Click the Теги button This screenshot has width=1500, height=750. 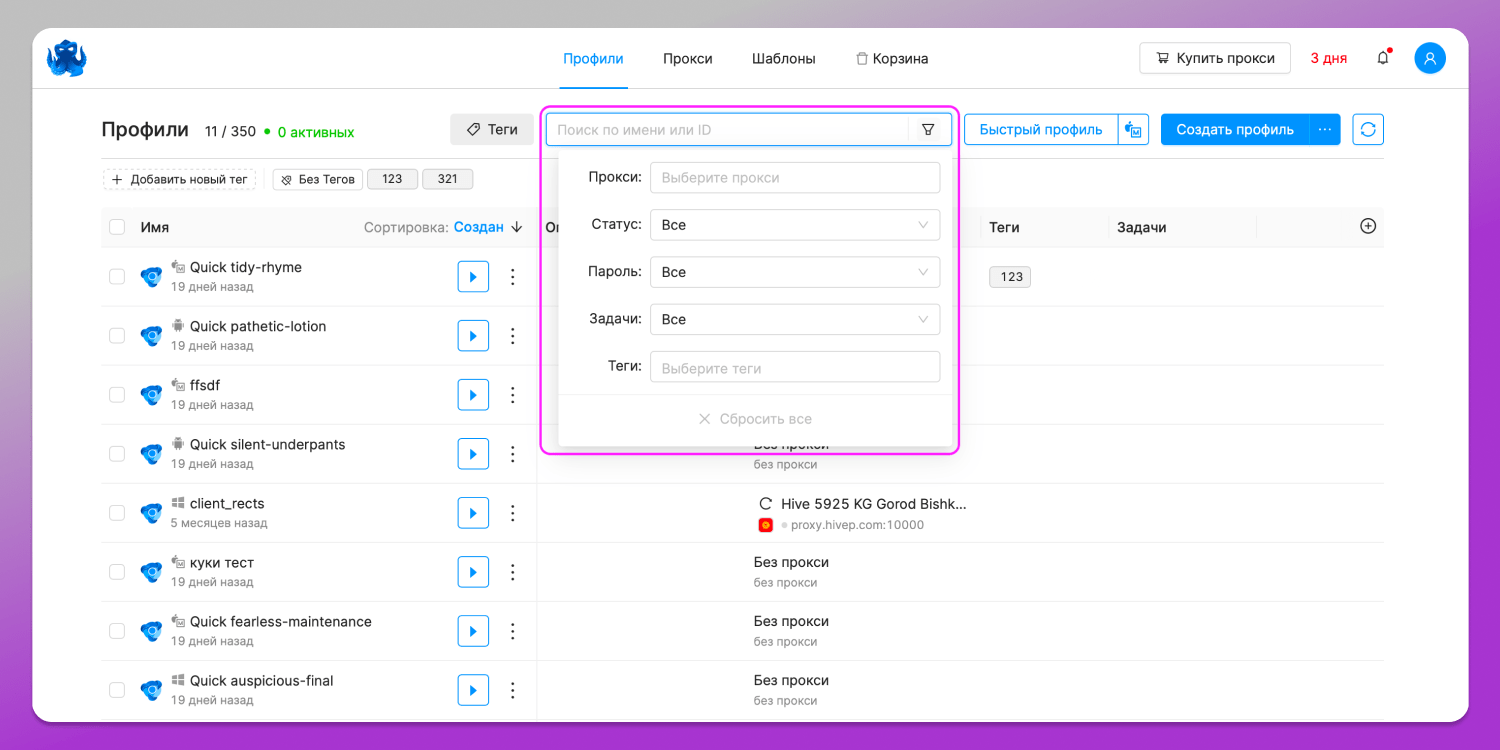[492, 129]
